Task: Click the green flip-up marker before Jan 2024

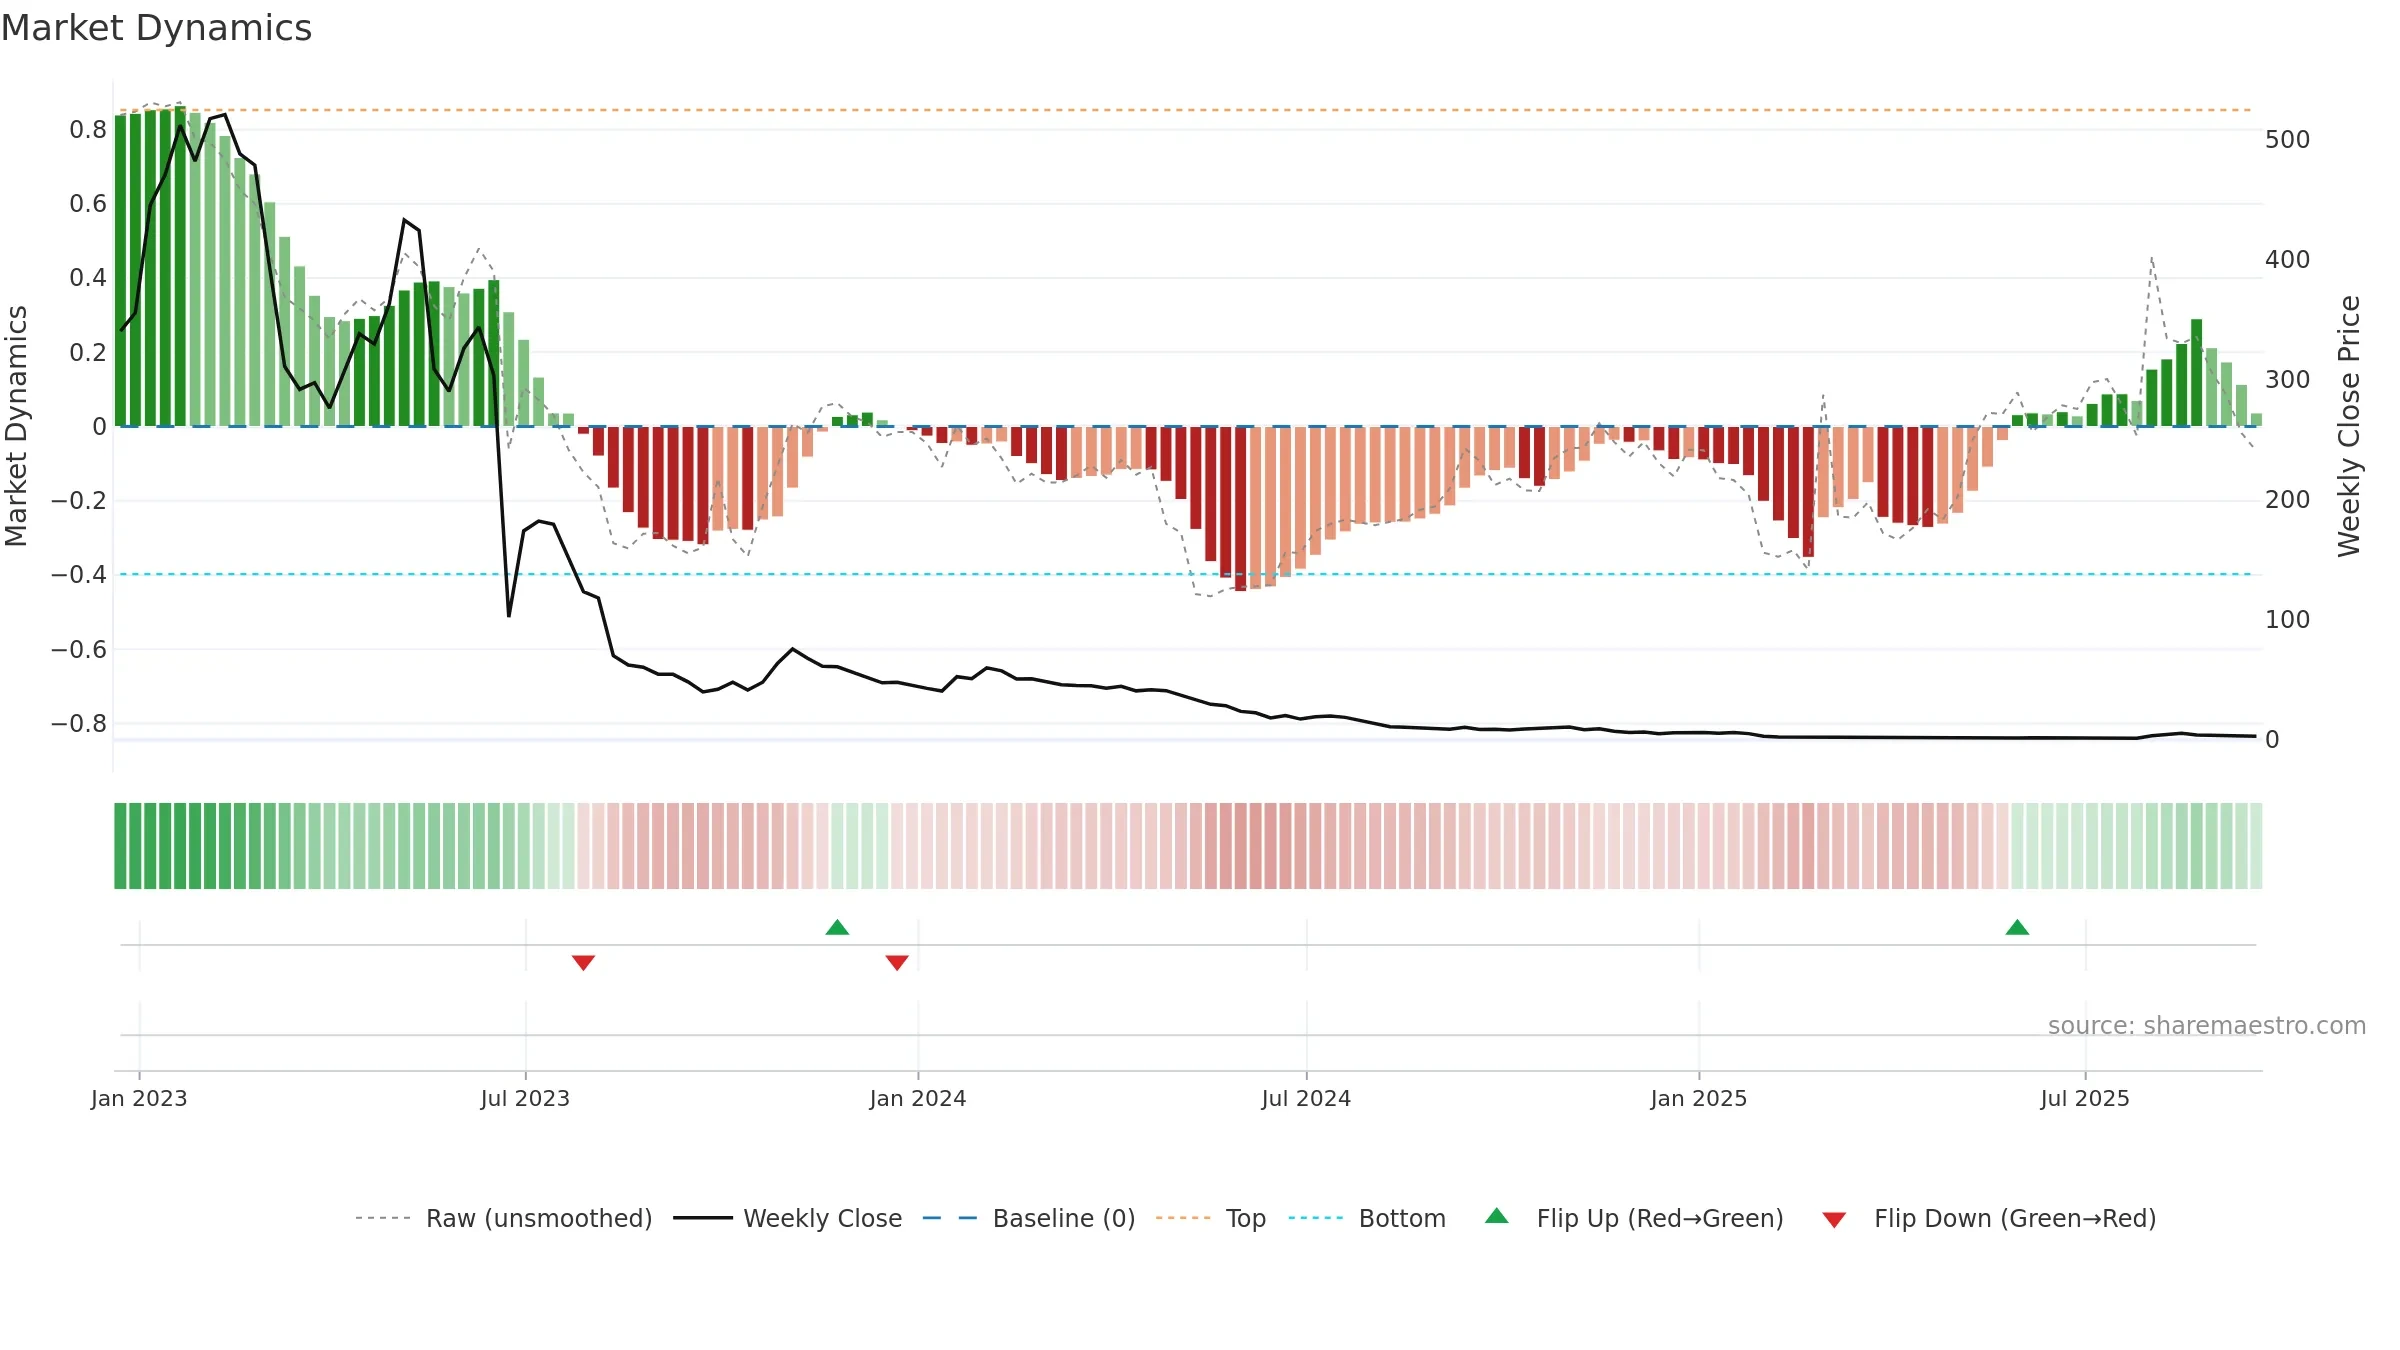Action: coord(837,927)
